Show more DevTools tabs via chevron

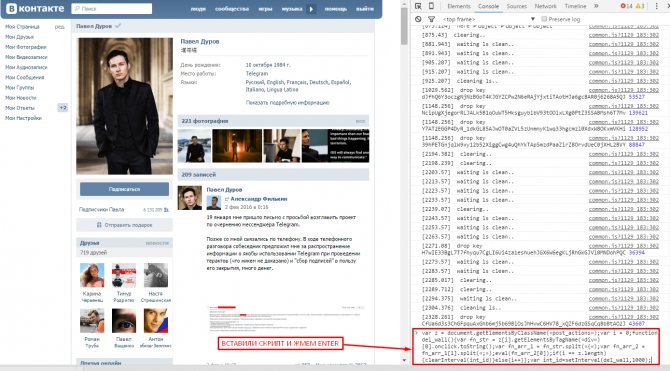(596, 6)
